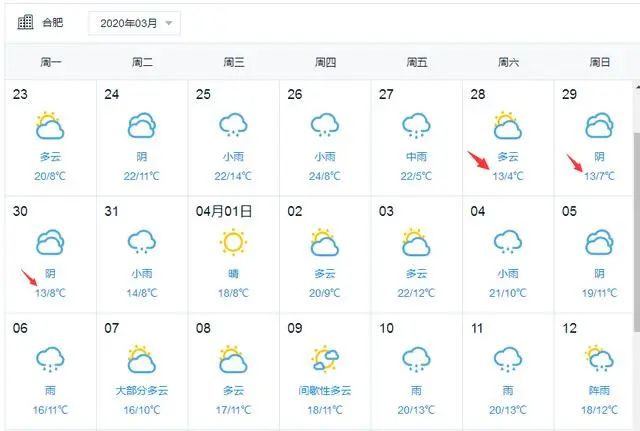Click the 16/10℃ temperature on day 07

(x=142, y=410)
